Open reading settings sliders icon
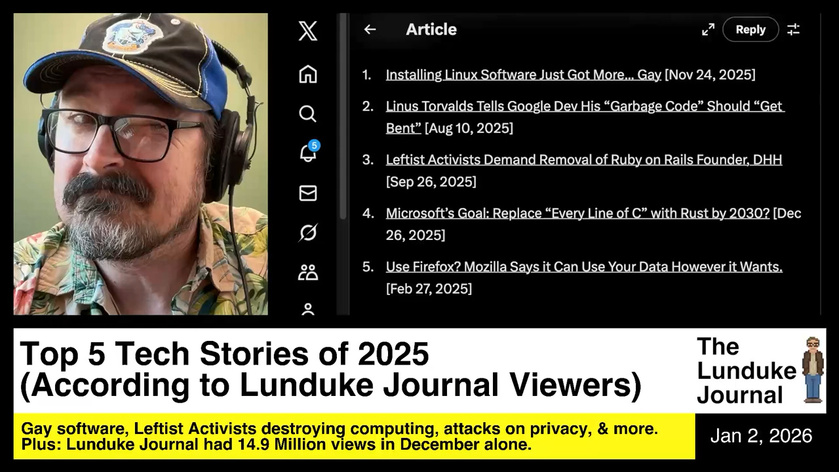This screenshot has height=472, width=839. pos(793,30)
